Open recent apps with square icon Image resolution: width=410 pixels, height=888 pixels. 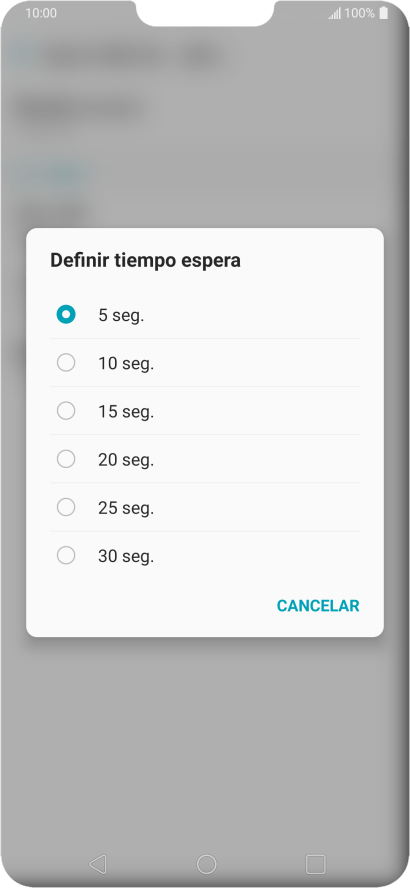click(315, 864)
